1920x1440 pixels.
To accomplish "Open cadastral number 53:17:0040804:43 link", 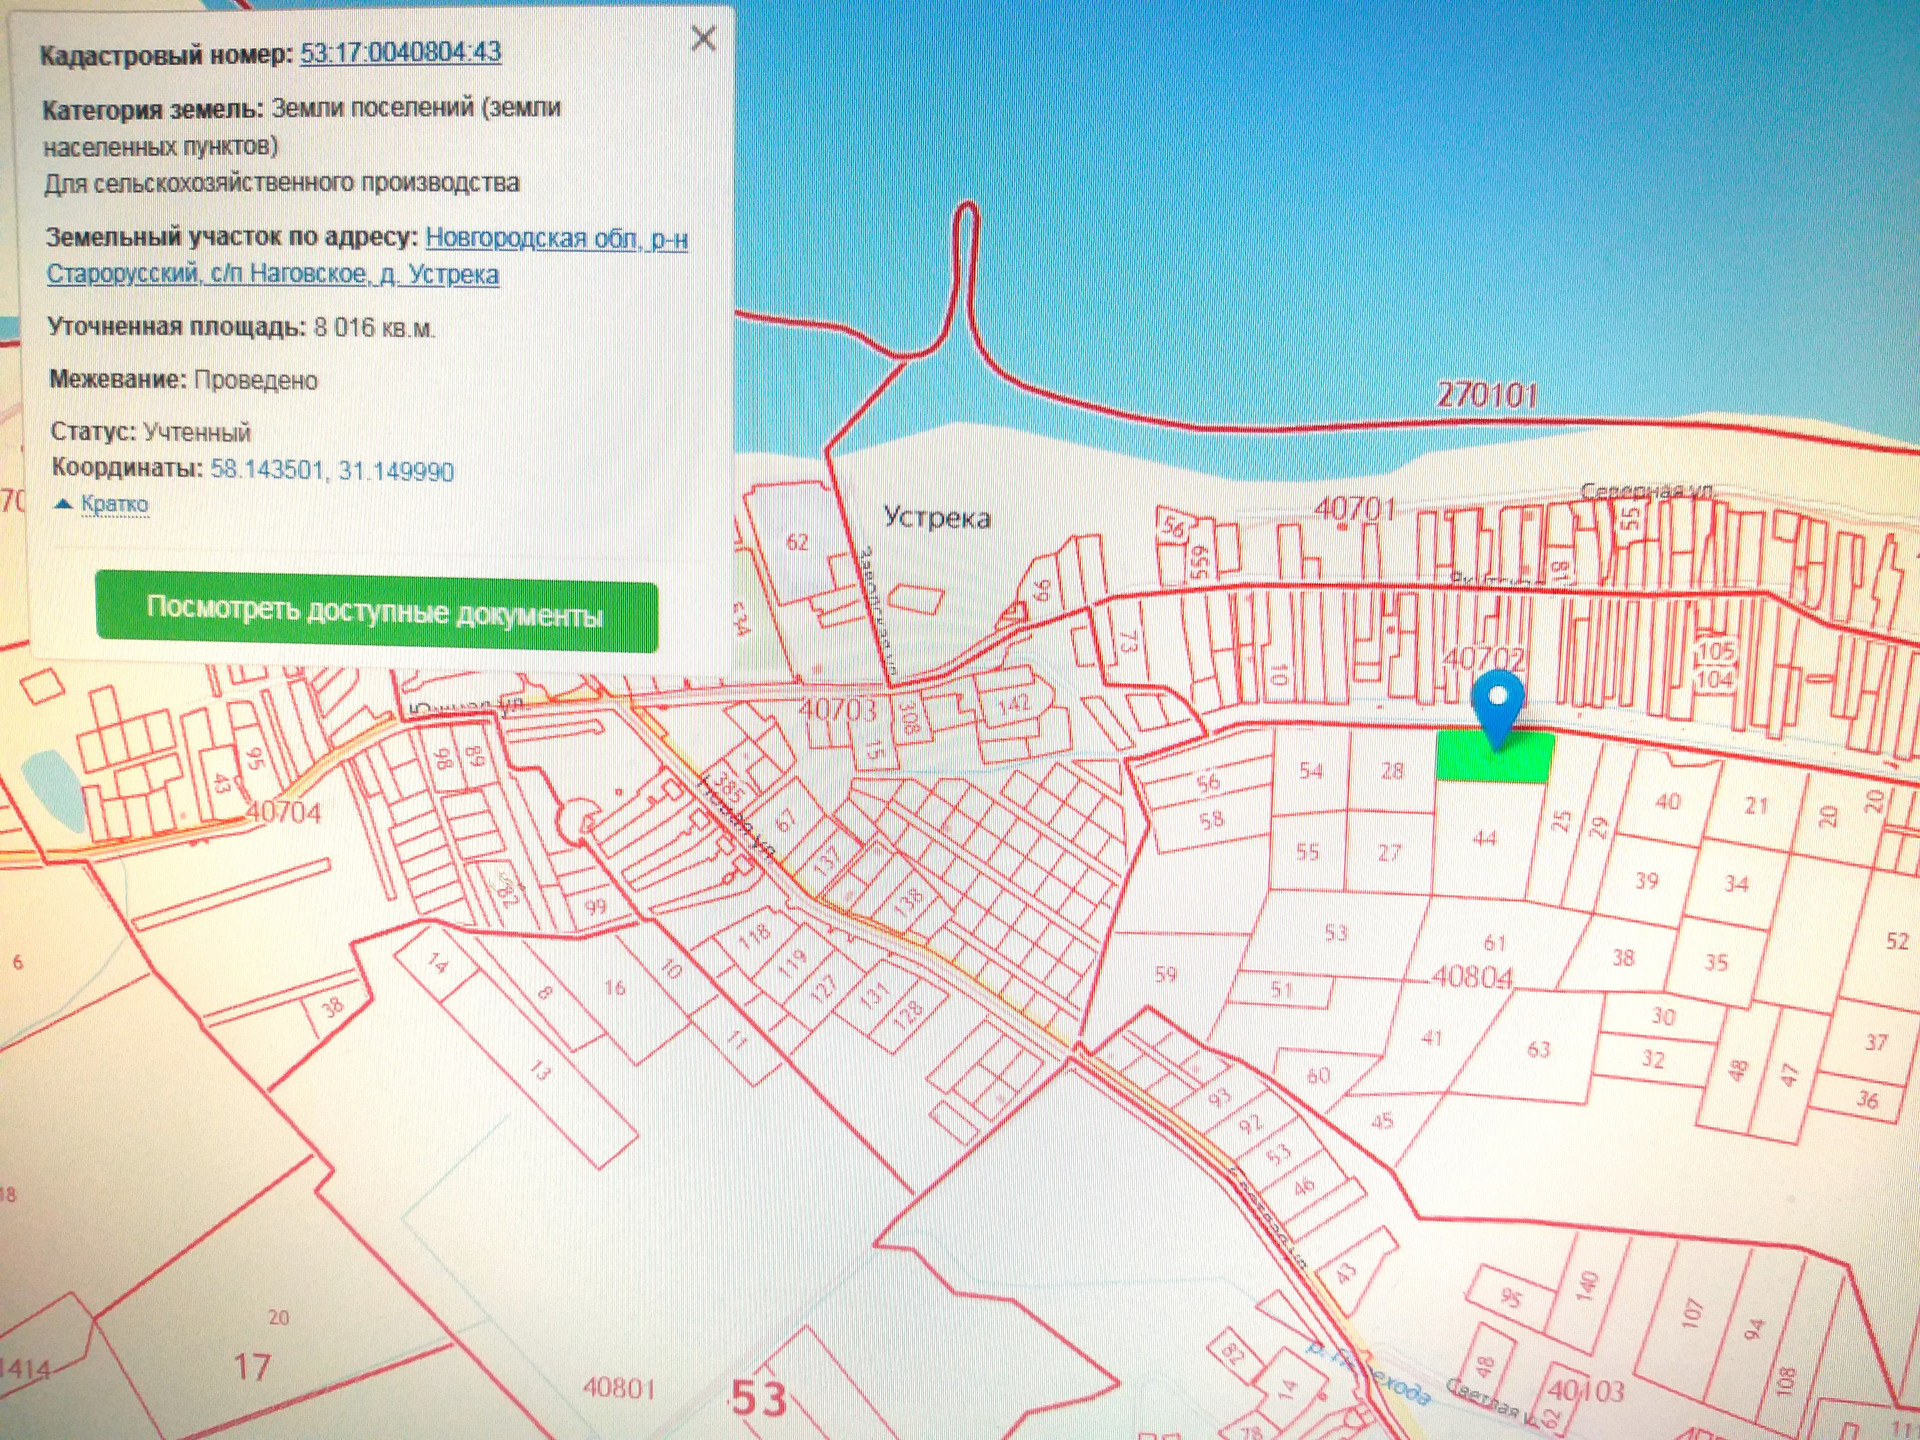I will [x=400, y=52].
